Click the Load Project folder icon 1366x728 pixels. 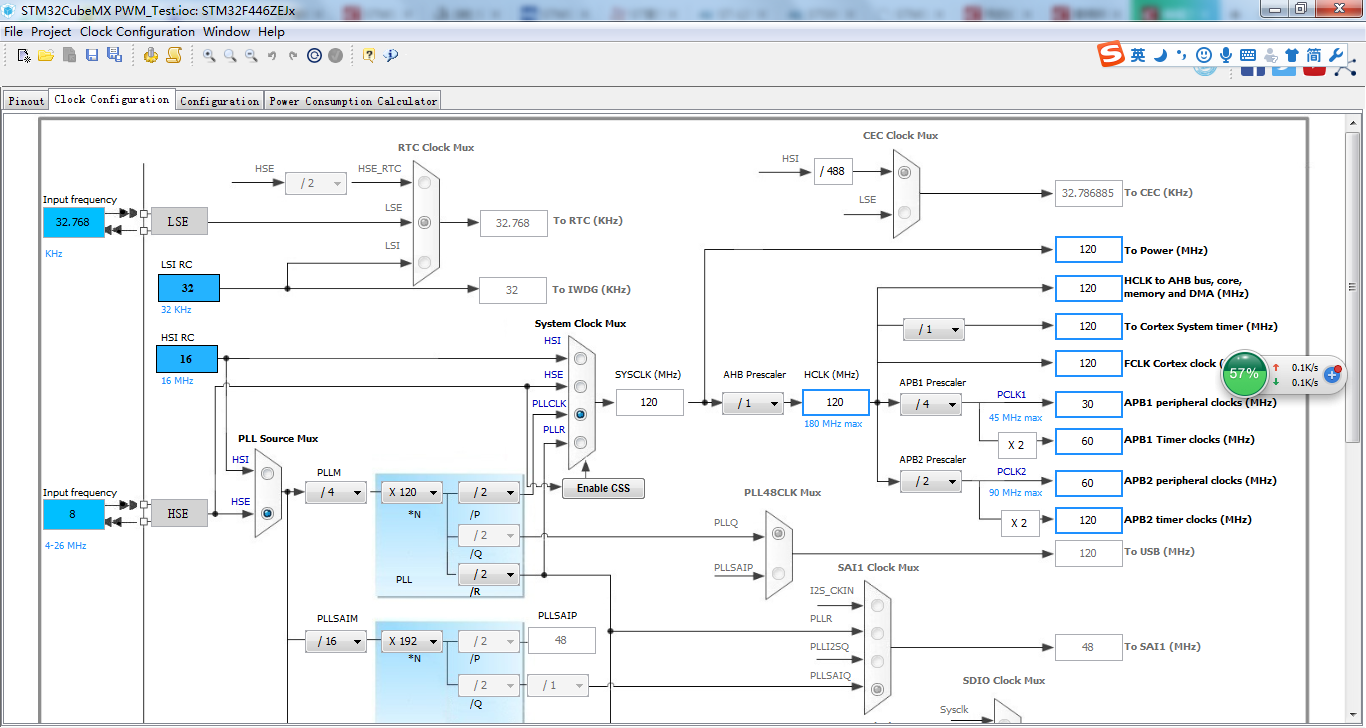tap(46, 55)
